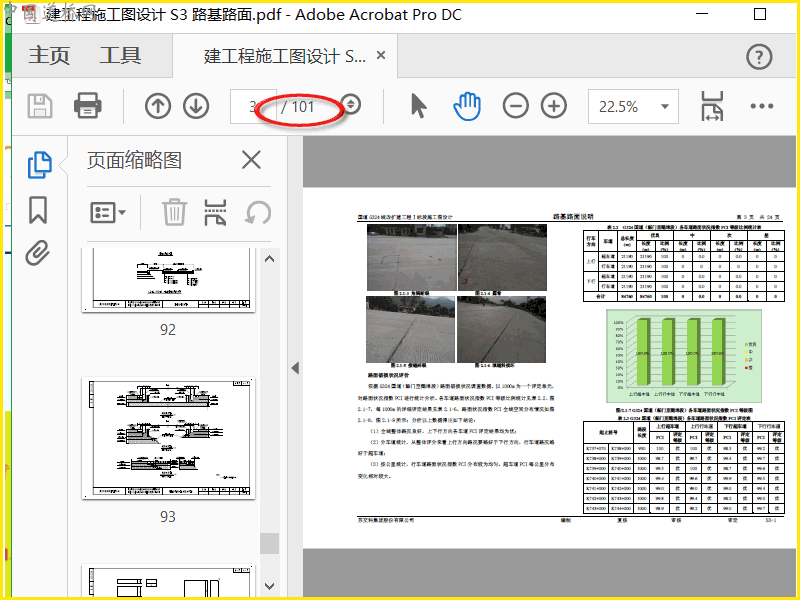Click the 页面缩略图 panel title
Viewport: 800px width, 600px height.
(x=135, y=160)
